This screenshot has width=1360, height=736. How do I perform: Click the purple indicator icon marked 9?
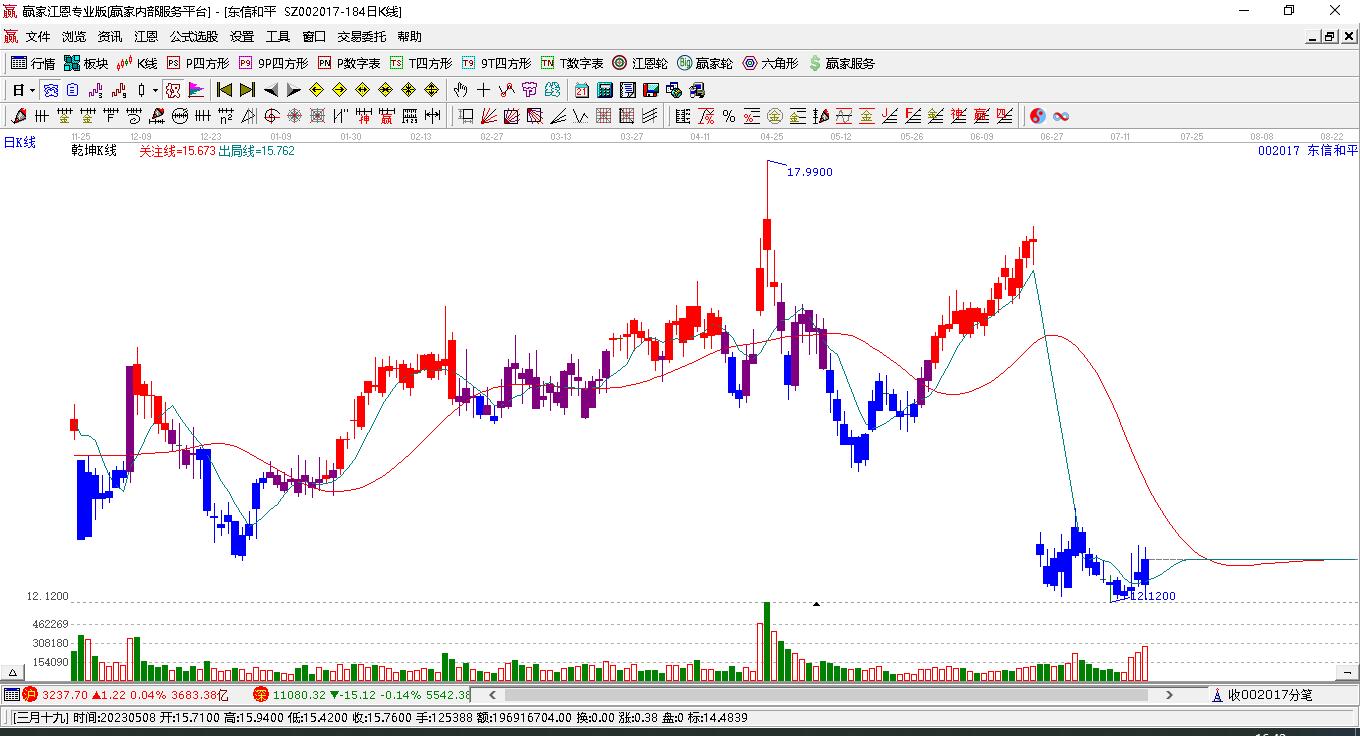[x=119, y=90]
